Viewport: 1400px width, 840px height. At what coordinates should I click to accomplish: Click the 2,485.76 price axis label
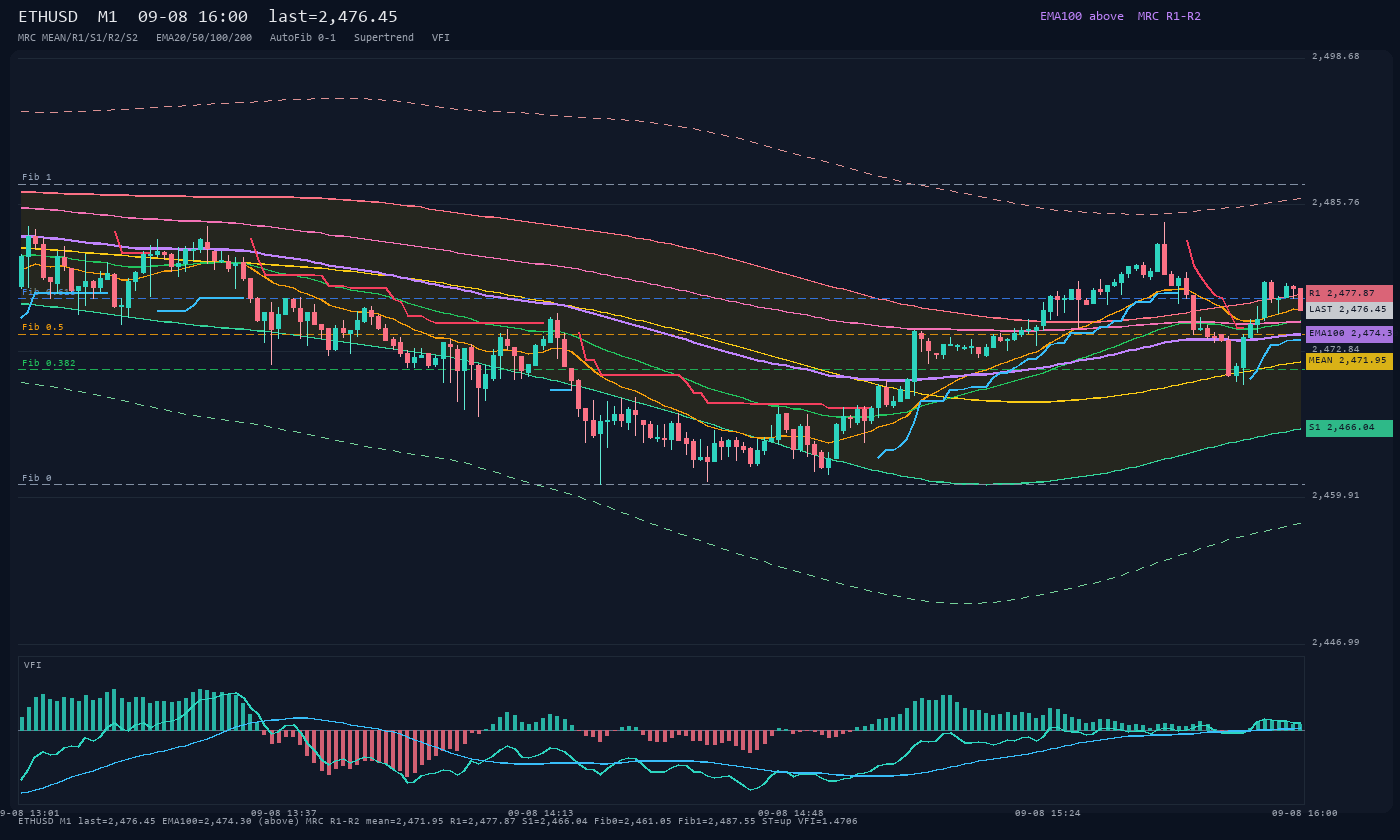click(1336, 202)
